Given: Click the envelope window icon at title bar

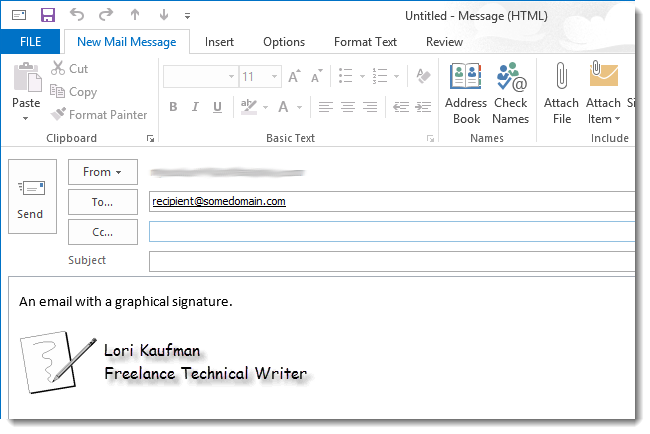Looking at the screenshot, I should tap(19, 15).
